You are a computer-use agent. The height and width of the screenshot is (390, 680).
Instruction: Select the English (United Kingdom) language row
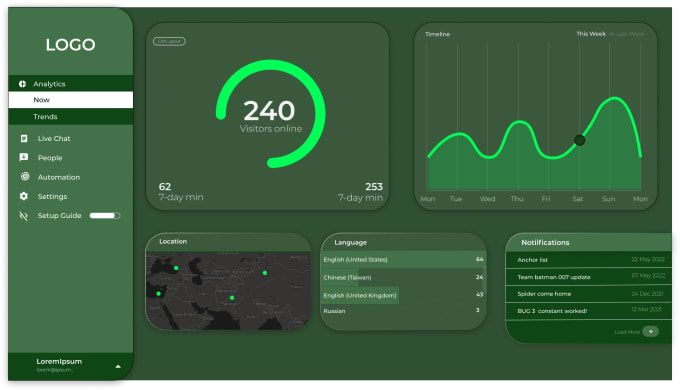click(403, 295)
